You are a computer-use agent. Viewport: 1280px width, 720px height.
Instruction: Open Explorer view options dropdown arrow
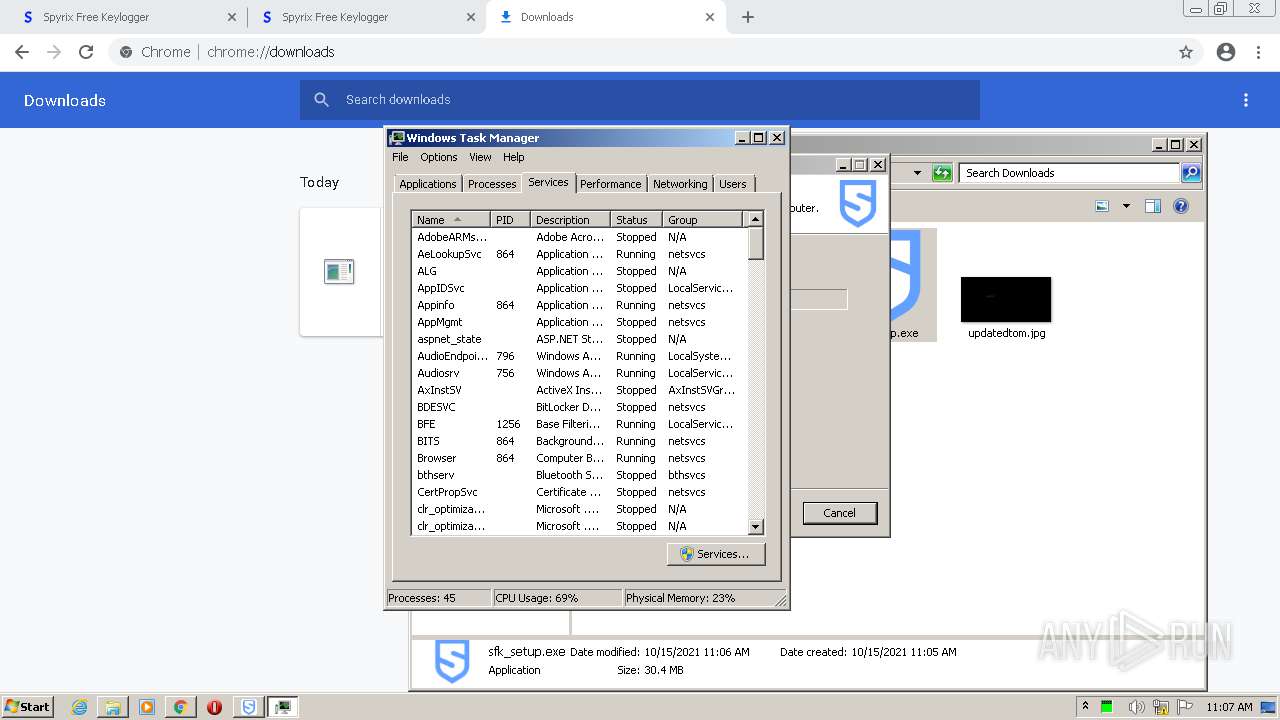(x=1126, y=206)
